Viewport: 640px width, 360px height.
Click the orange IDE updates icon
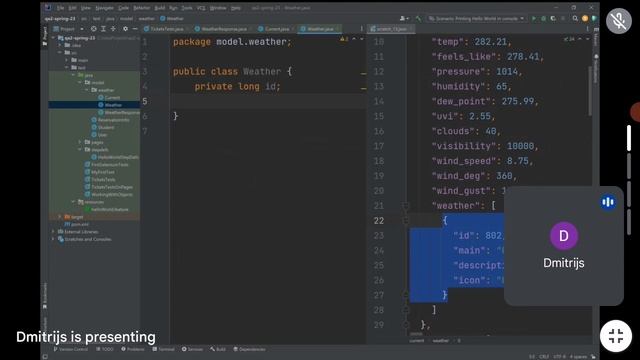[585, 18]
